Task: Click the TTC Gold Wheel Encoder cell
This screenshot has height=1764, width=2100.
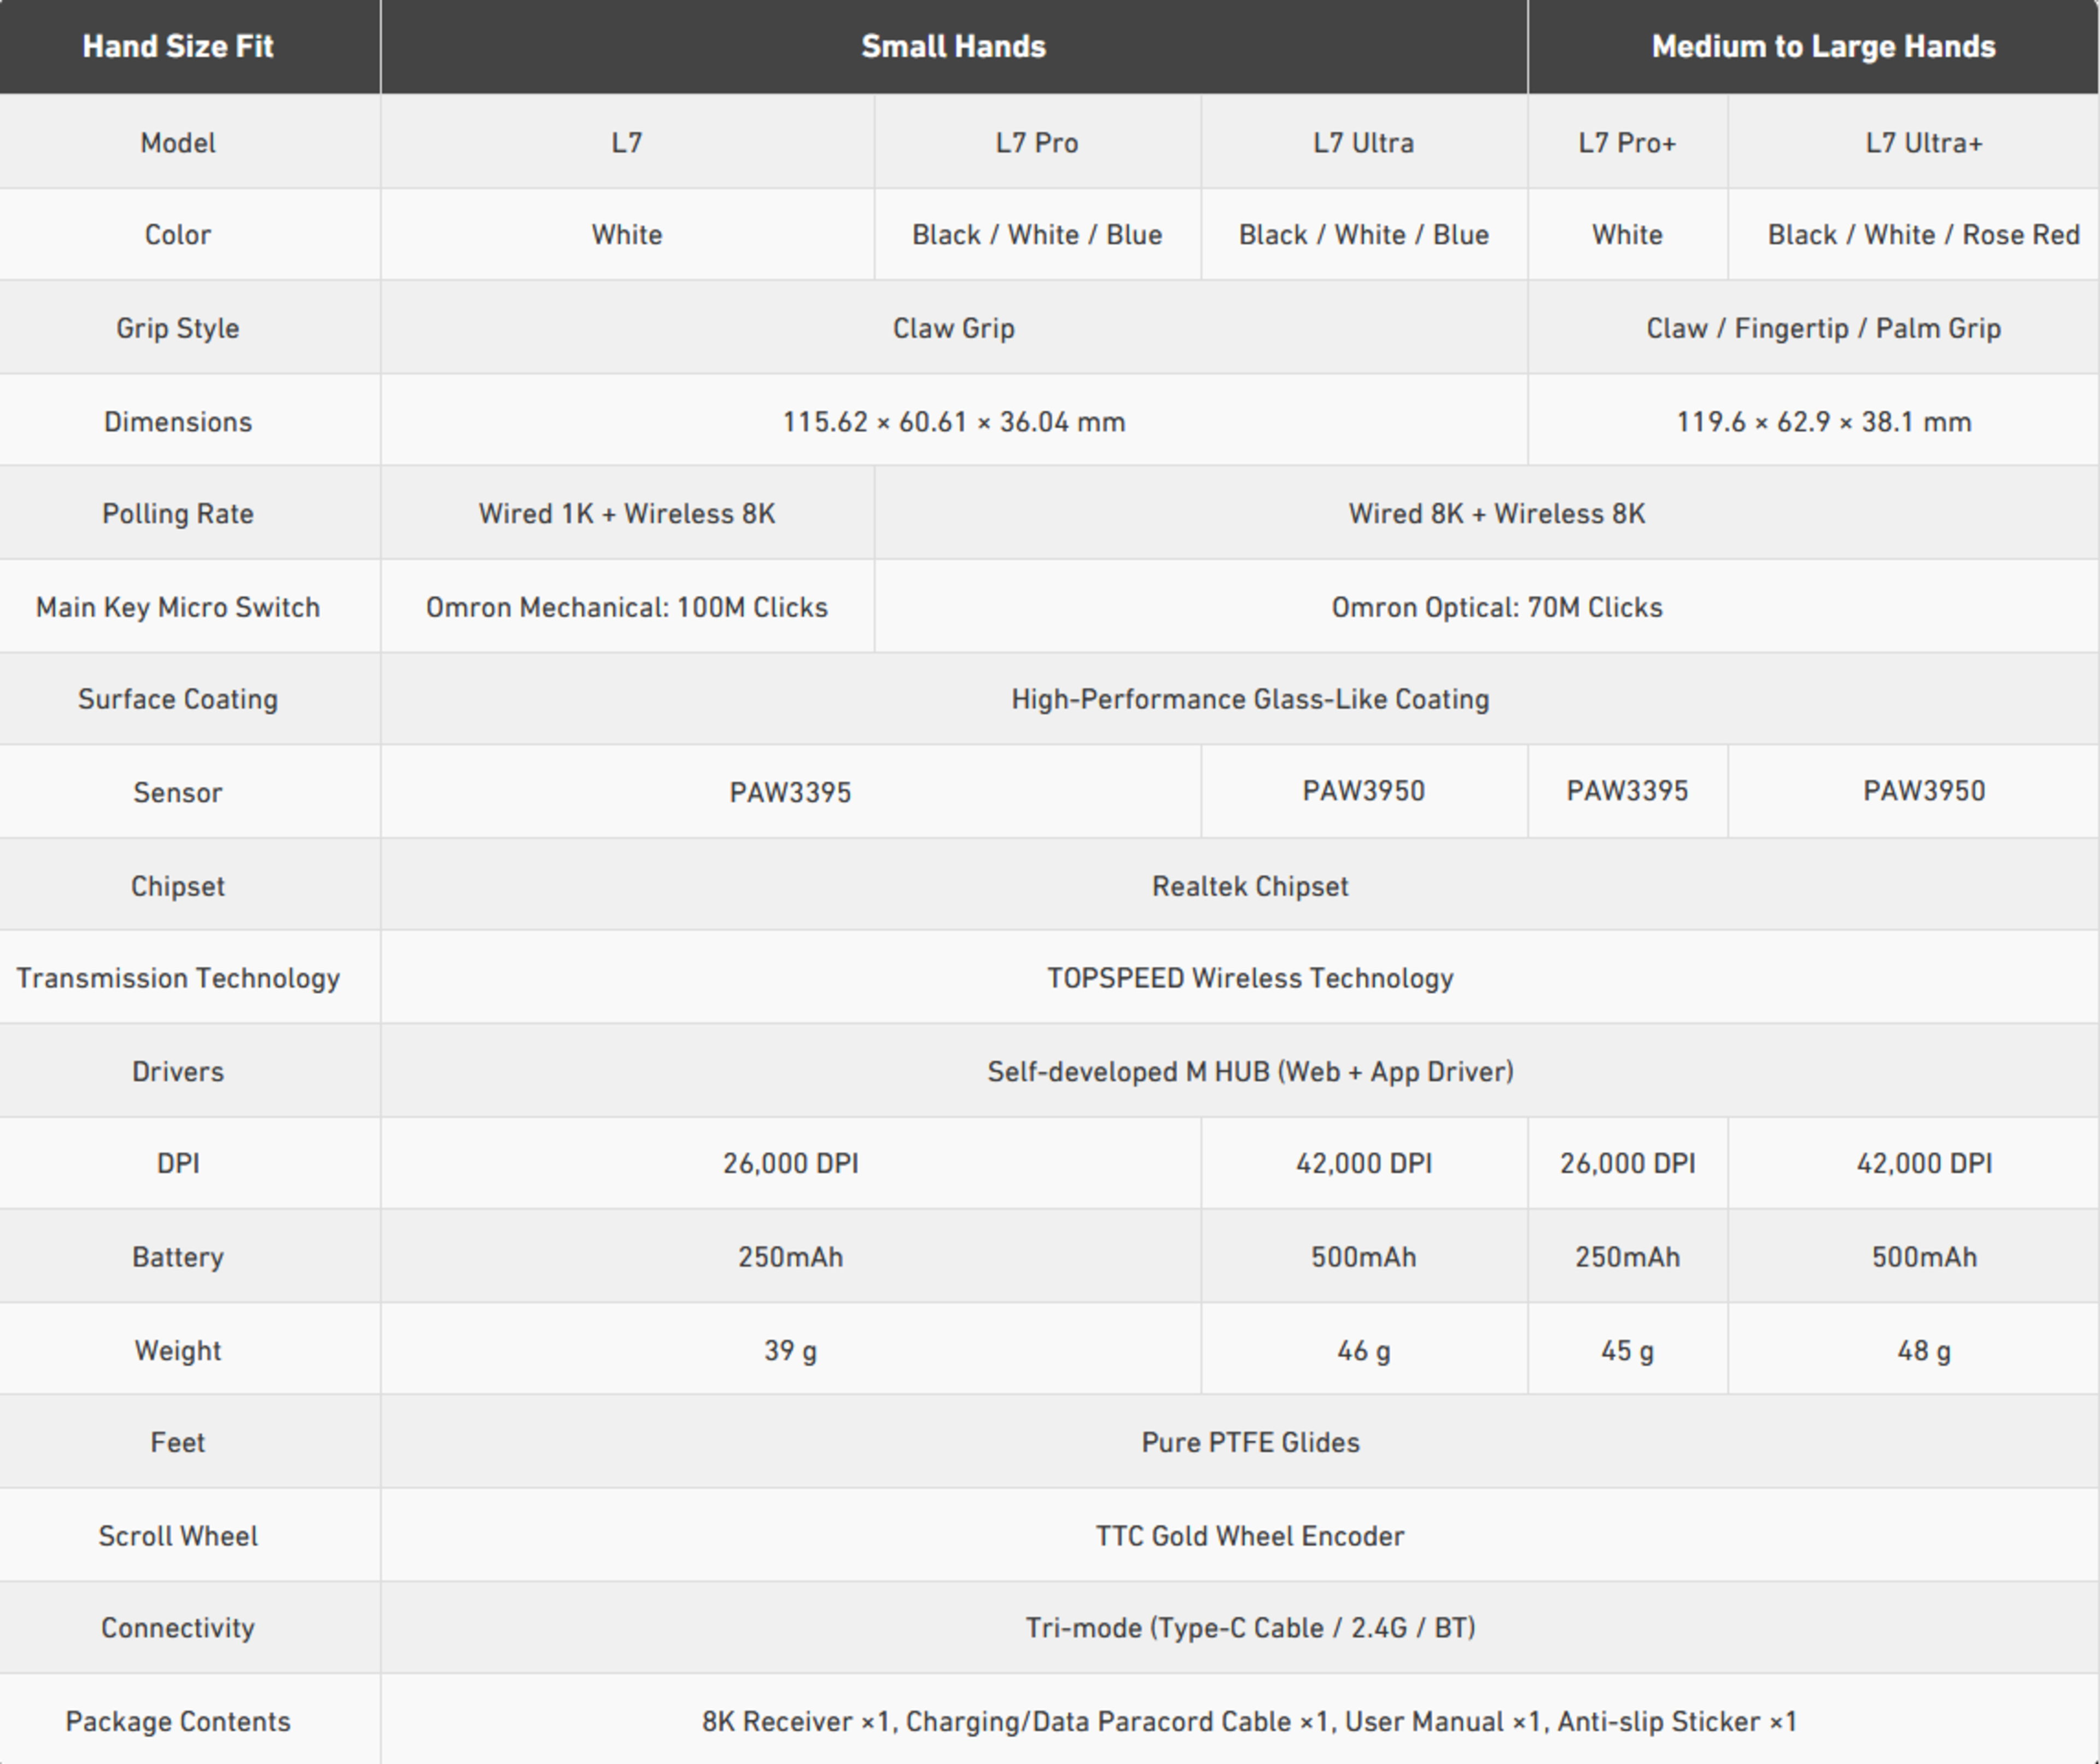Action: coord(1250,1536)
